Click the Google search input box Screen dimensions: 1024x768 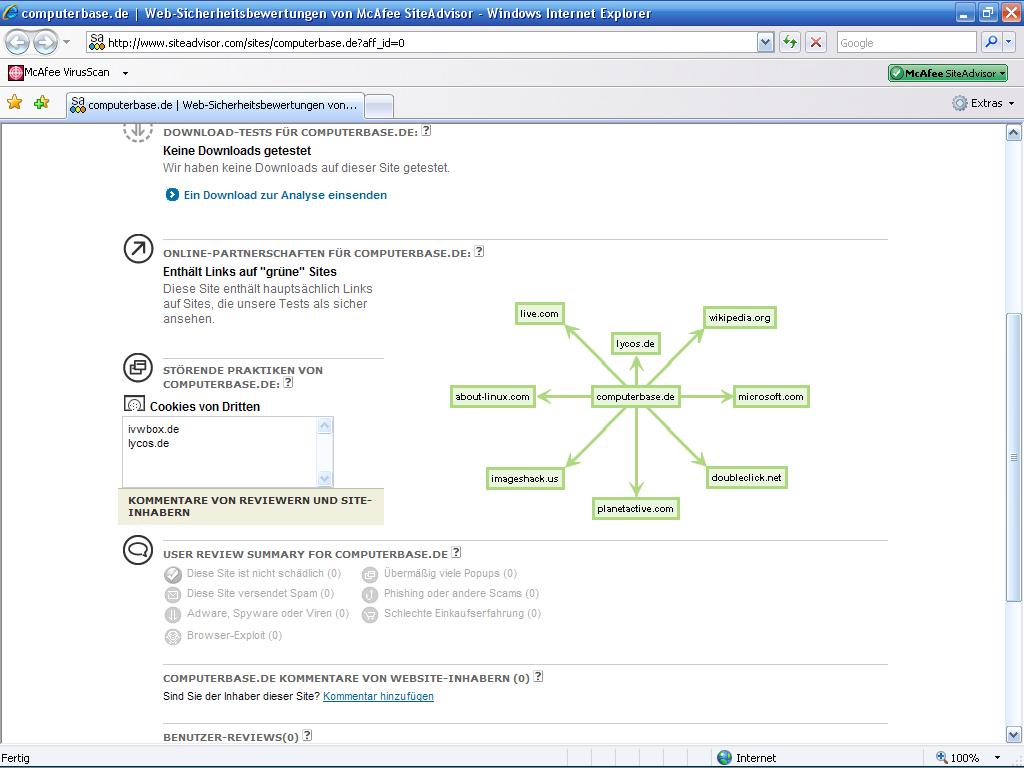point(906,42)
